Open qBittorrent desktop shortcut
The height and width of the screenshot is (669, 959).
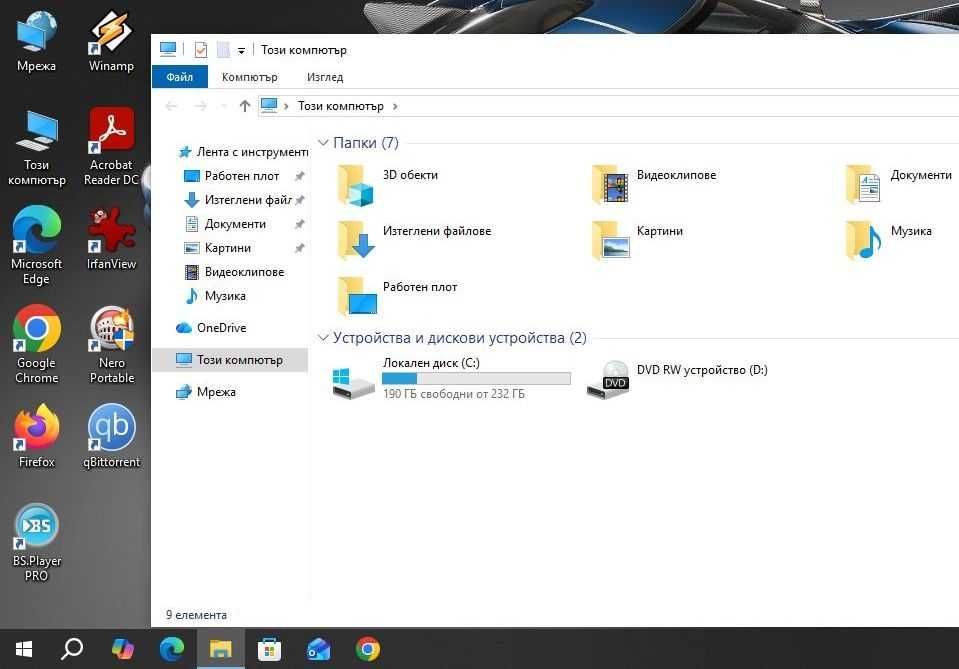pyautogui.click(x=111, y=436)
